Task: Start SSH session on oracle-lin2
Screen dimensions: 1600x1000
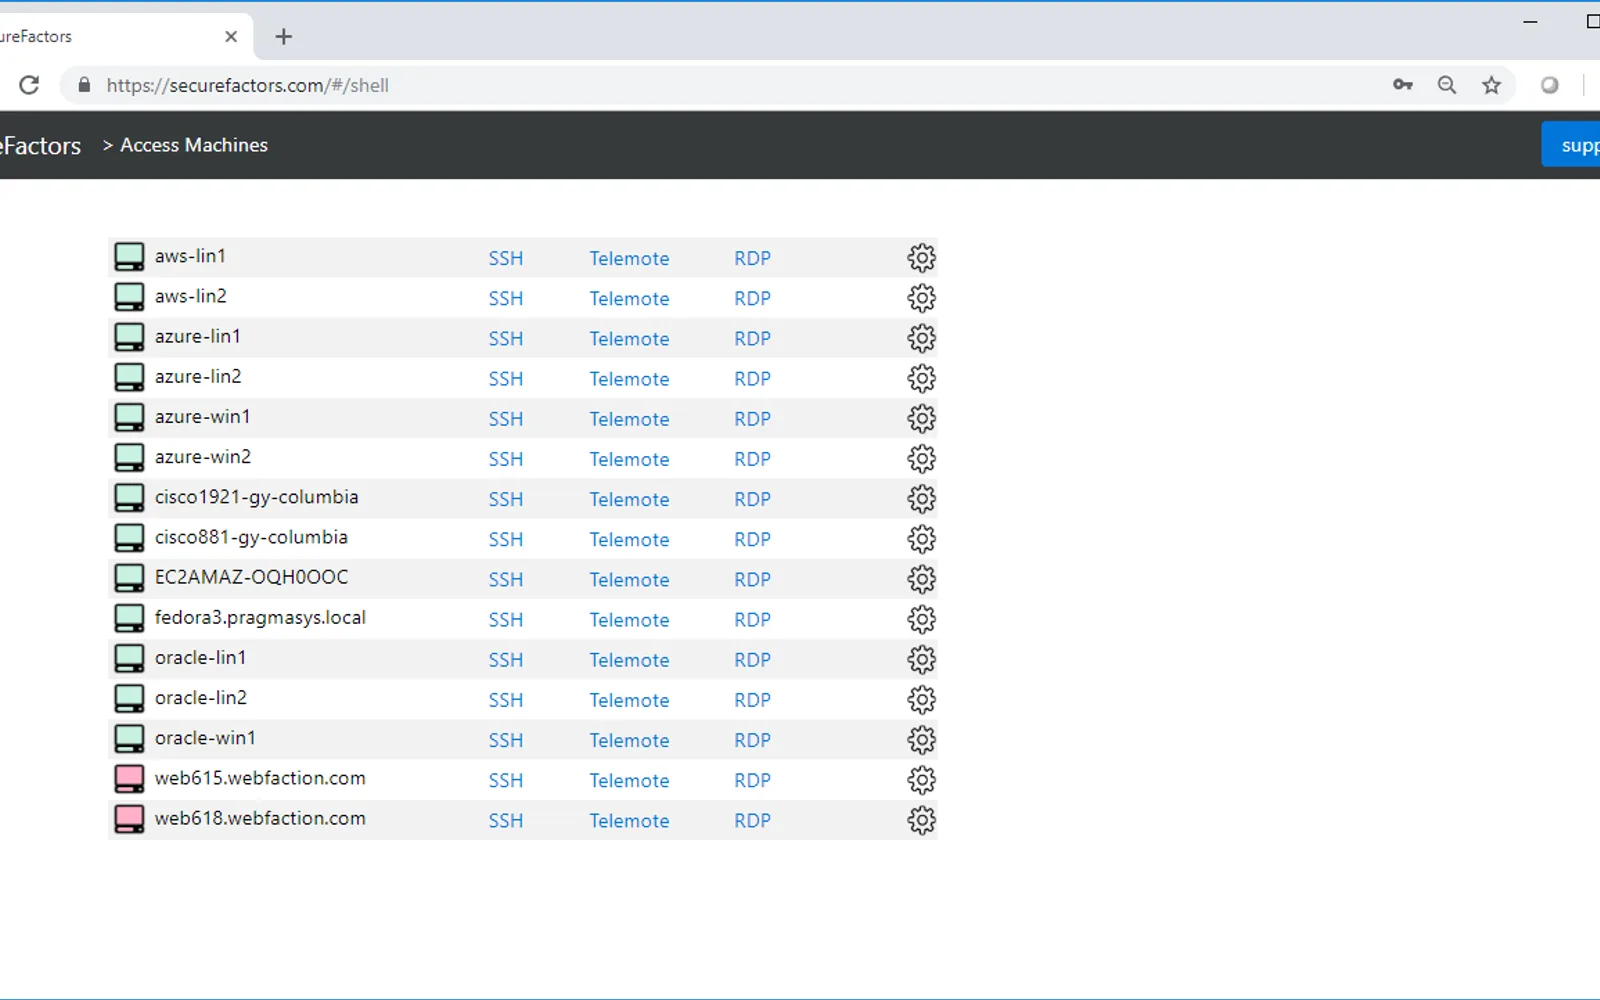Action: pyautogui.click(x=506, y=700)
